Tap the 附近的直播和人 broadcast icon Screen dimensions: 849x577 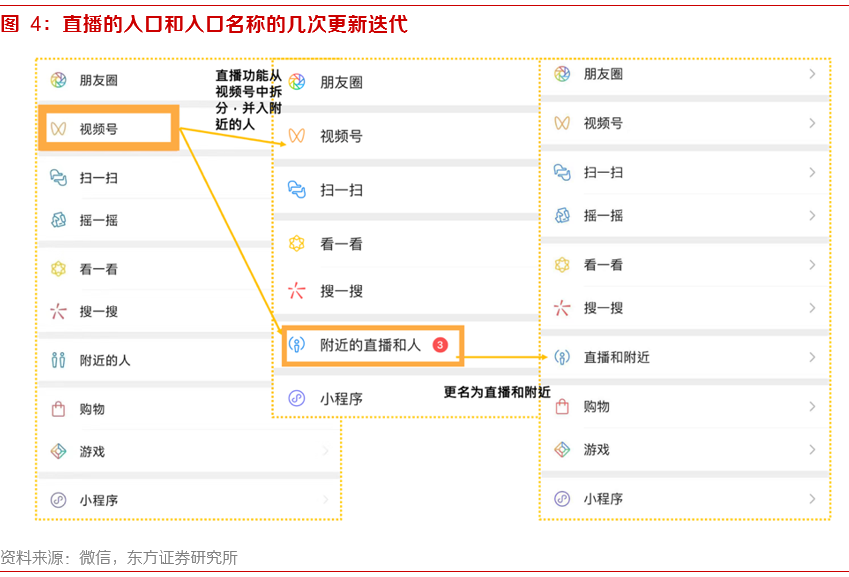point(297,344)
